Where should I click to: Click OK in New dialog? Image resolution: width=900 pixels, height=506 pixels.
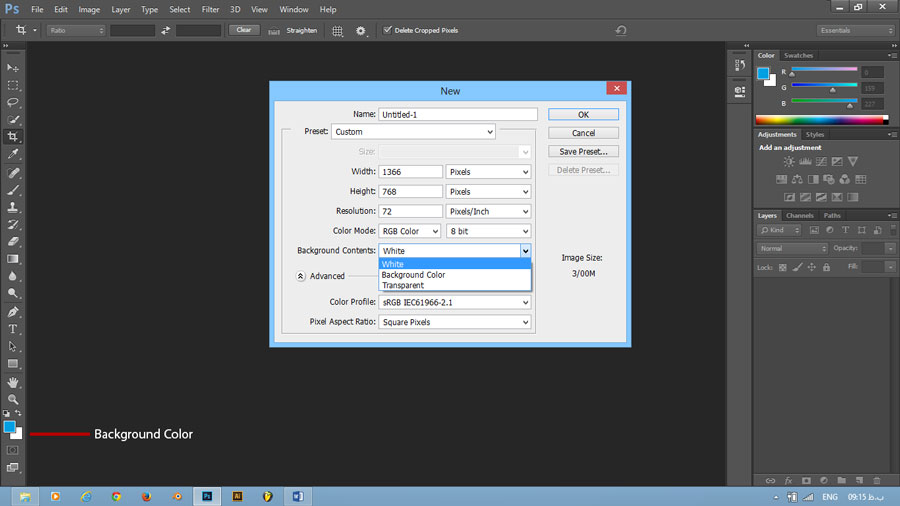pos(583,115)
